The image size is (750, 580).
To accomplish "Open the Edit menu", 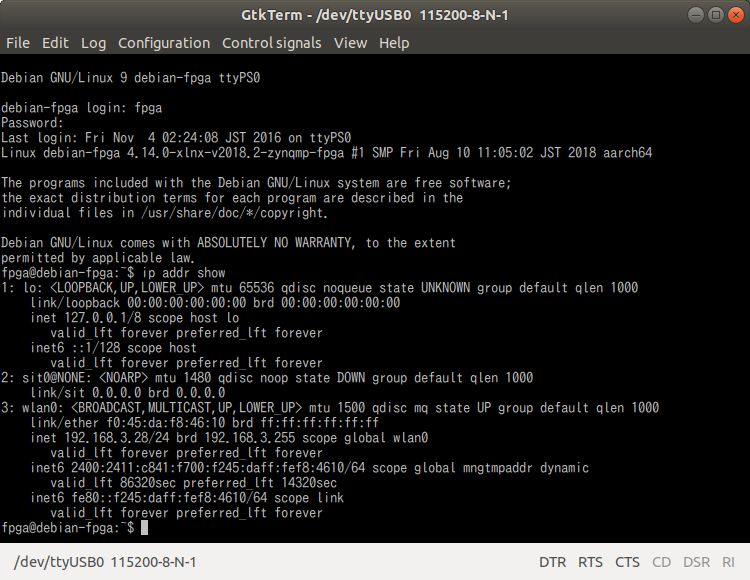I will coord(55,43).
